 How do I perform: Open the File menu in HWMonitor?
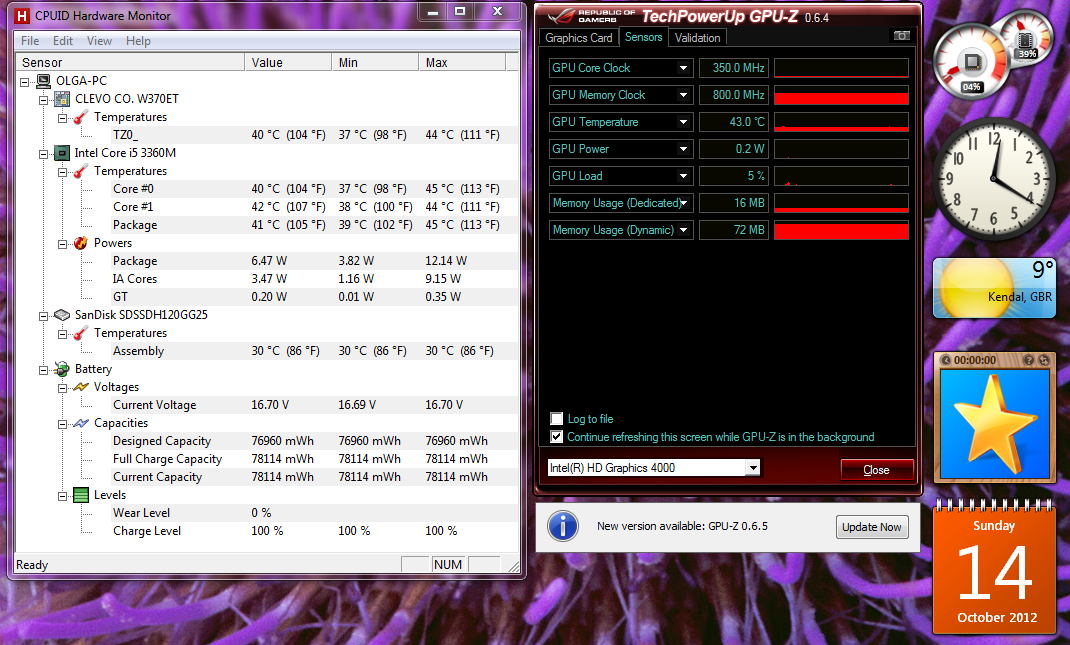coord(30,41)
